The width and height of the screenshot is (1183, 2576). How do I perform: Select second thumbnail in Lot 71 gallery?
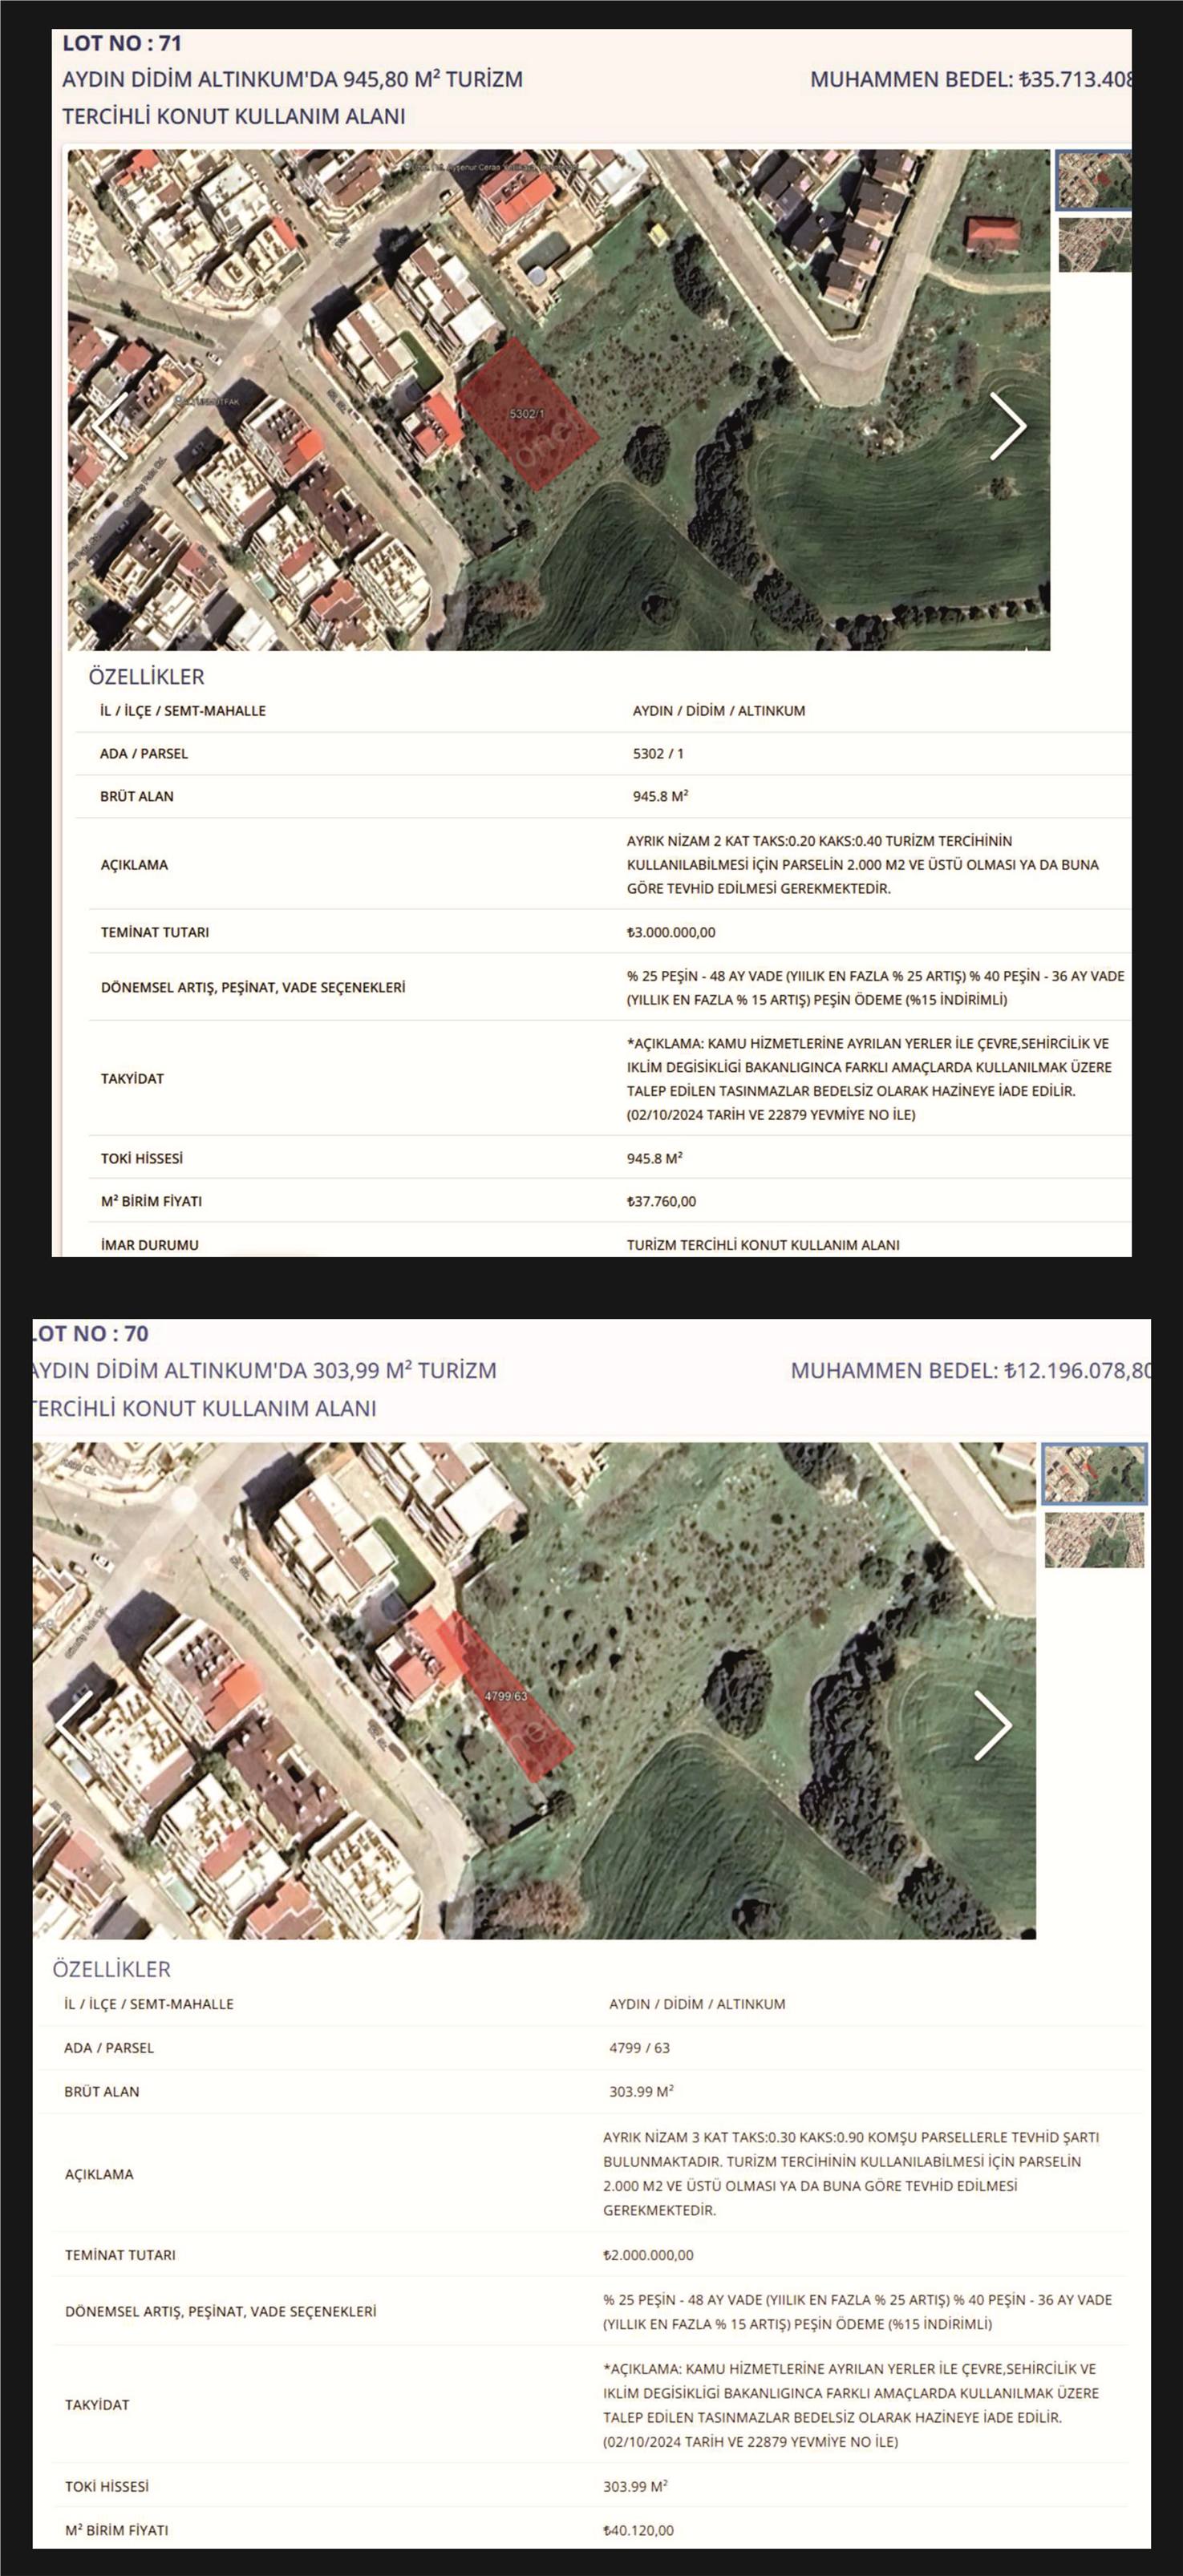click(1093, 245)
